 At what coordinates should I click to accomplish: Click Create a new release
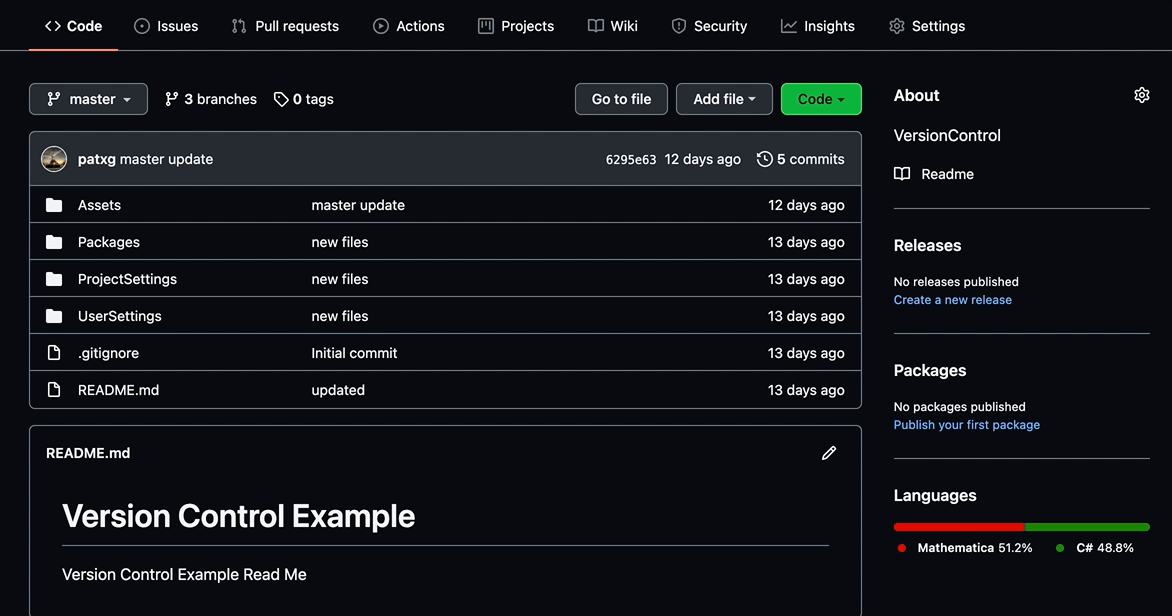[x=953, y=300]
